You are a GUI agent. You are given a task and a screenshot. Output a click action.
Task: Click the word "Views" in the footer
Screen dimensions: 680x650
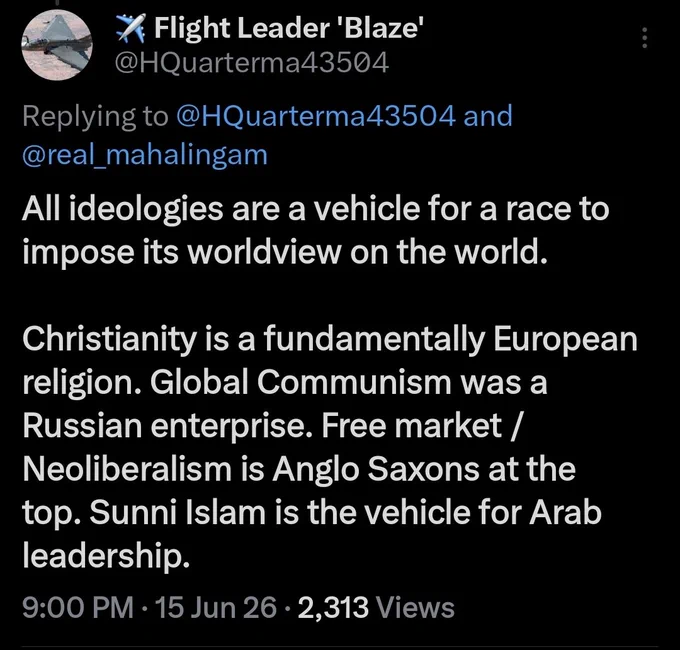coord(415,608)
